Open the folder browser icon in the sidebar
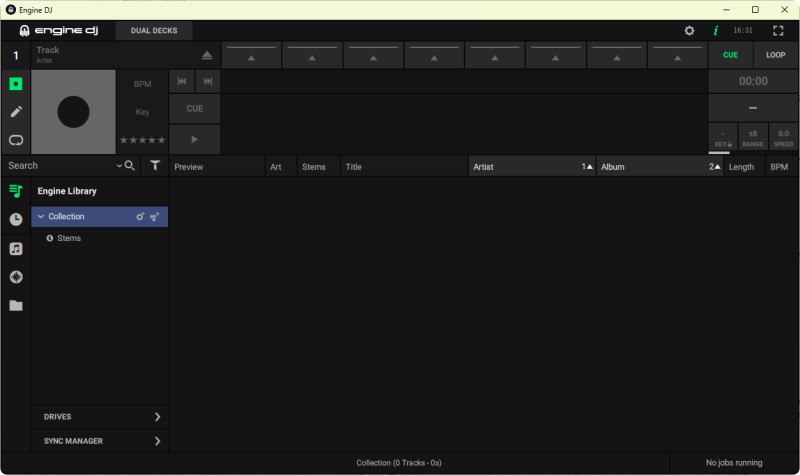800x475 pixels. pyautogui.click(x=16, y=305)
